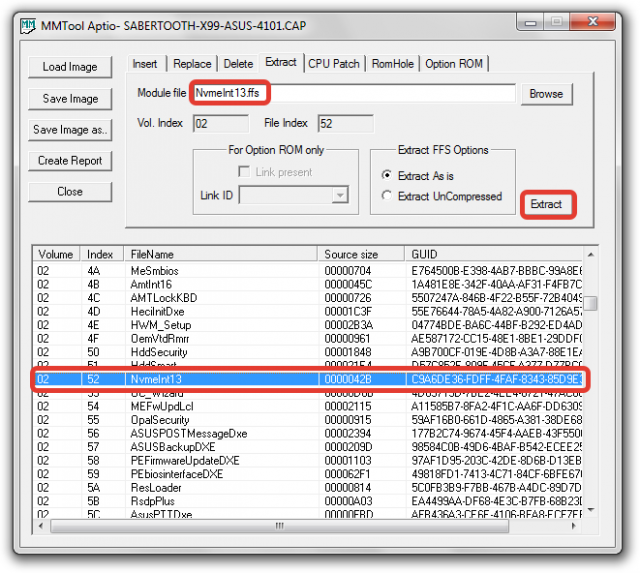The height and width of the screenshot is (573, 640).
Task: Click the horizontal scroll right arrow
Action: tap(573, 526)
